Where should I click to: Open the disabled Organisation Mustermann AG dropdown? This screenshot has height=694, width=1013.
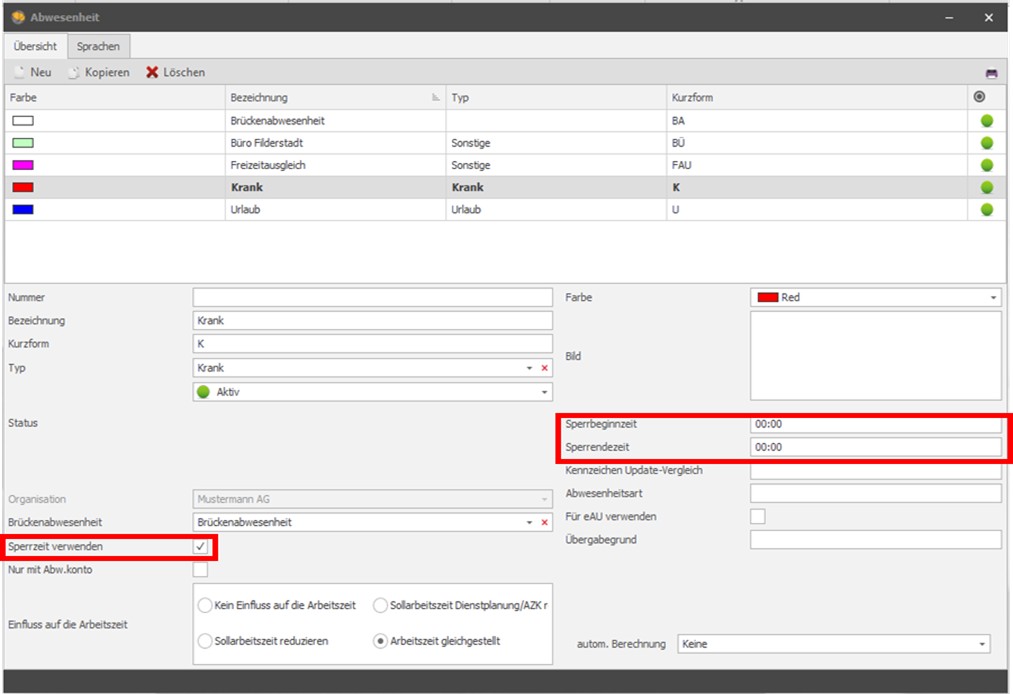pyautogui.click(x=372, y=499)
